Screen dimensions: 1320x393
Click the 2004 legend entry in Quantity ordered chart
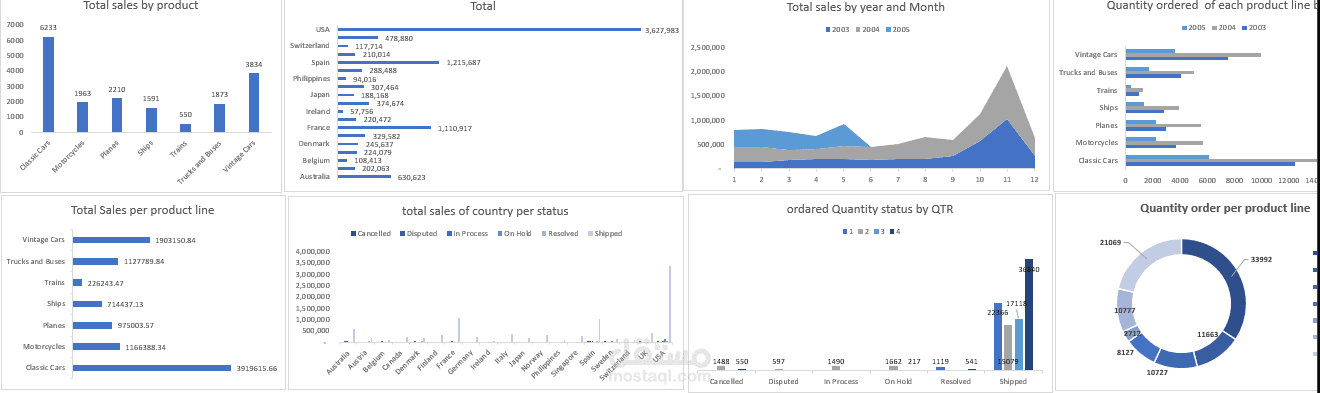click(x=1223, y=28)
